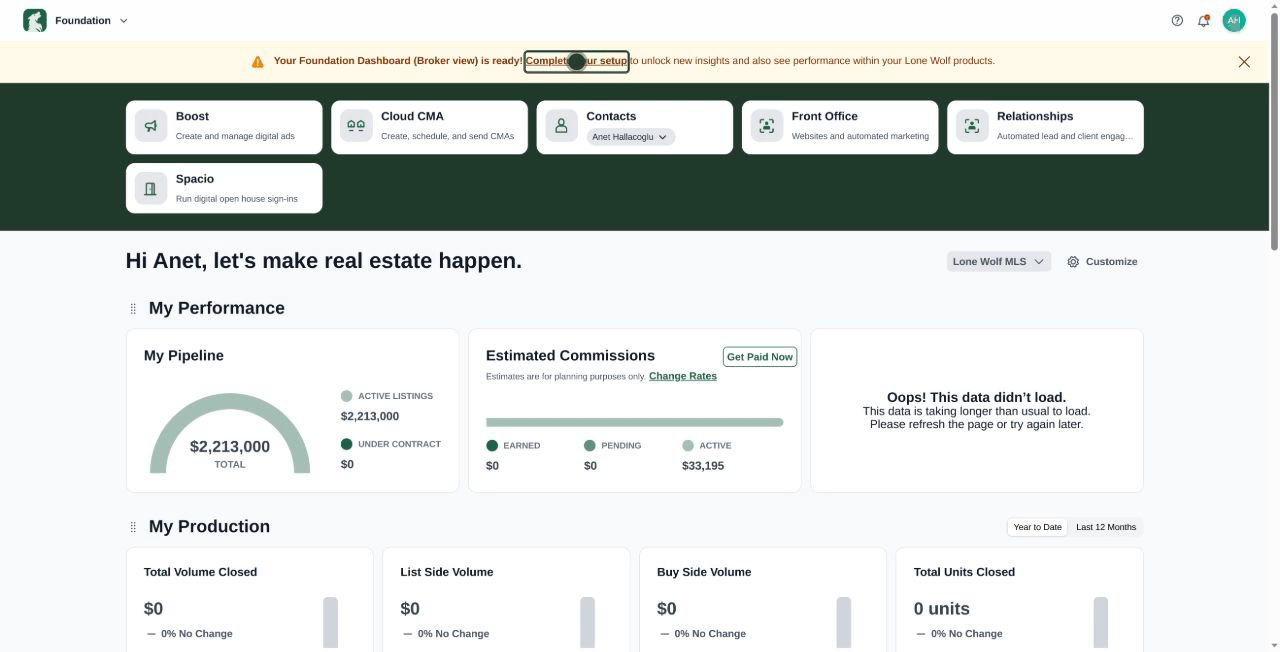The height and width of the screenshot is (652, 1280).
Task: Click the Active Listings legend dot
Action: tap(347, 396)
